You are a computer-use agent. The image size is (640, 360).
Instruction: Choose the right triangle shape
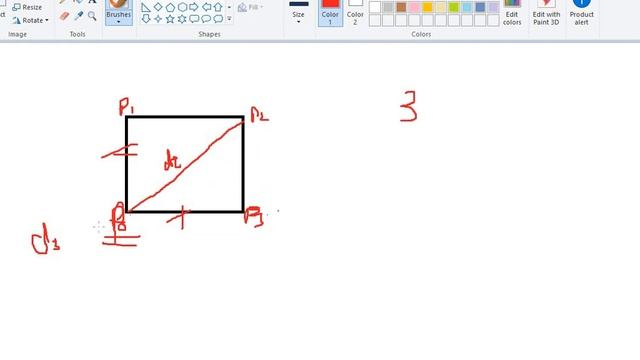146,7
